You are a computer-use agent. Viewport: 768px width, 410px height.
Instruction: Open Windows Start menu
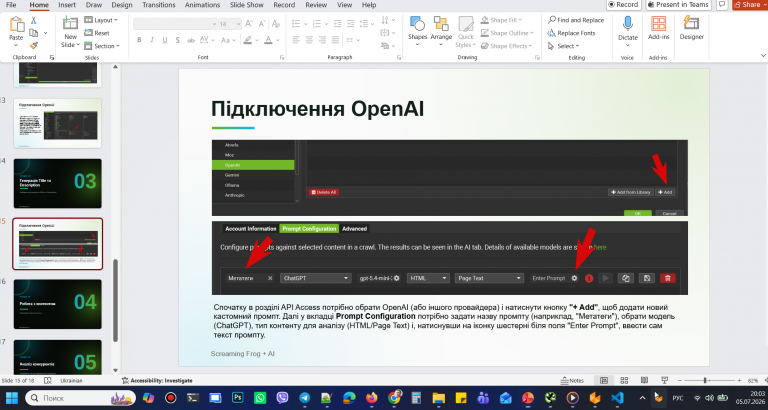coord(11,398)
